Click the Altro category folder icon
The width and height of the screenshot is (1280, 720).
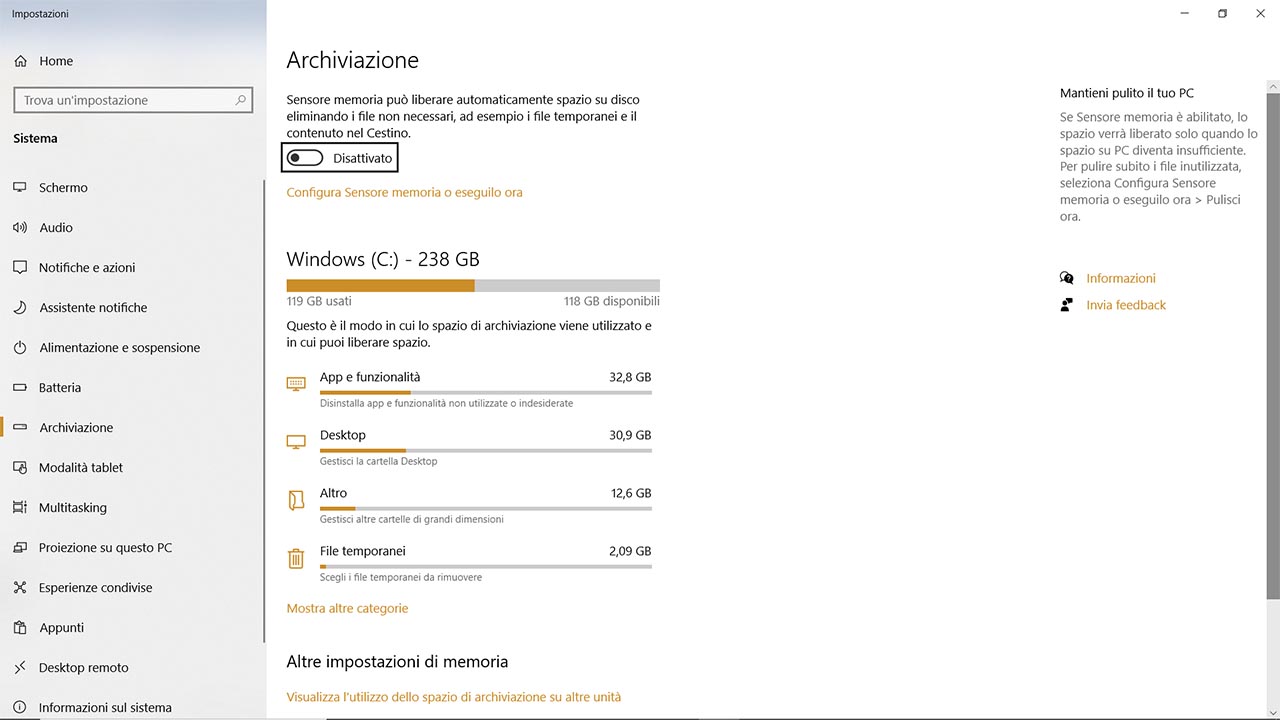click(x=296, y=500)
